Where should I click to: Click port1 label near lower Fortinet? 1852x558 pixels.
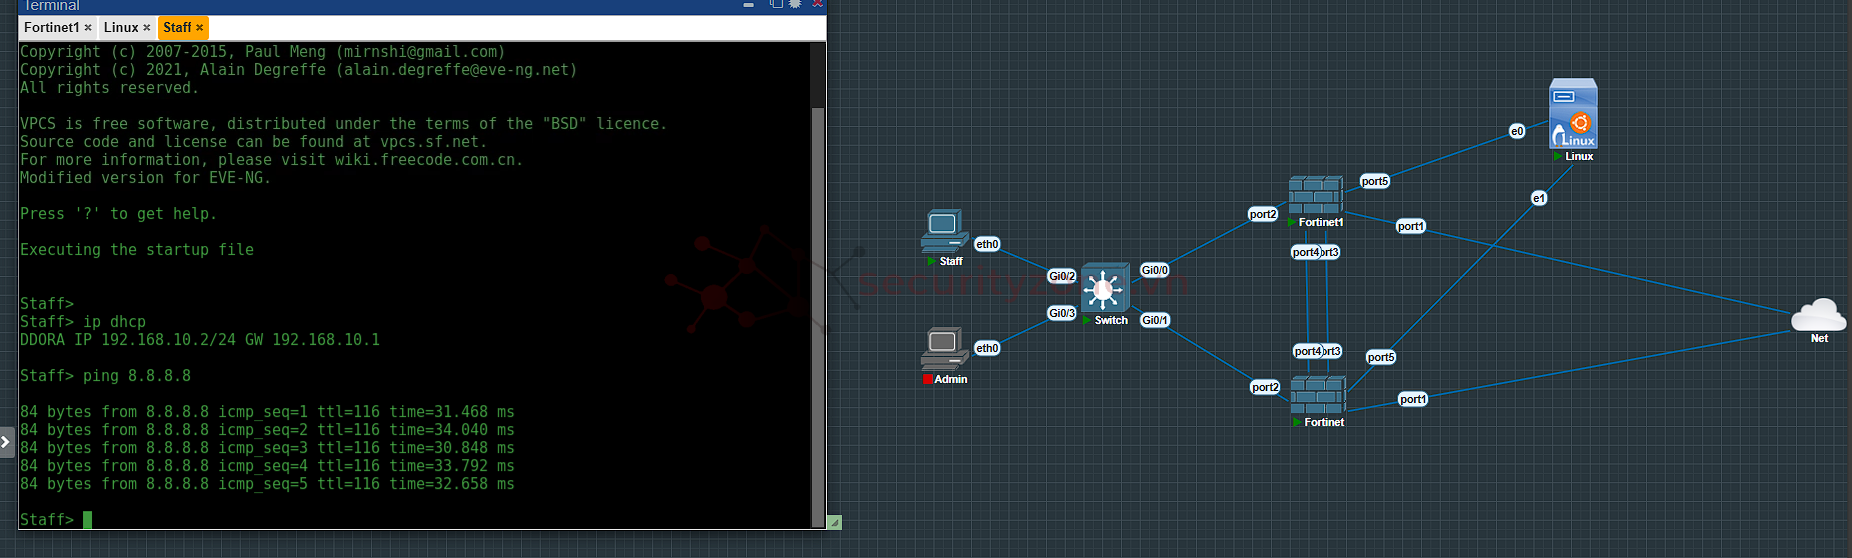click(x=1413, y=399)
